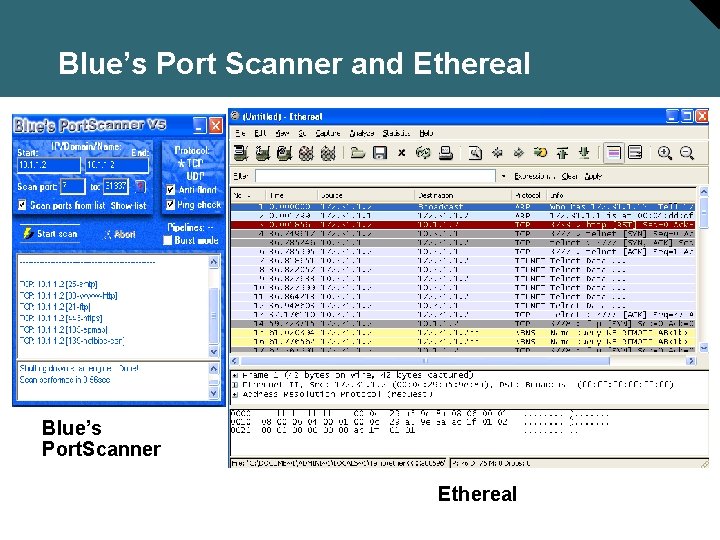Open the Capture menu
The height and width of the screenshot is (540, 720).
pos(328,133)
